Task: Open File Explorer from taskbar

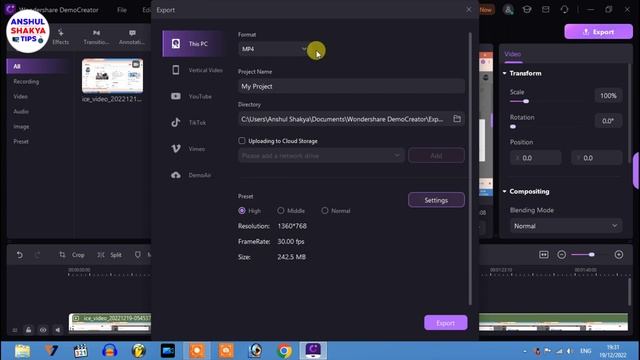Action: tap(22, 351)
